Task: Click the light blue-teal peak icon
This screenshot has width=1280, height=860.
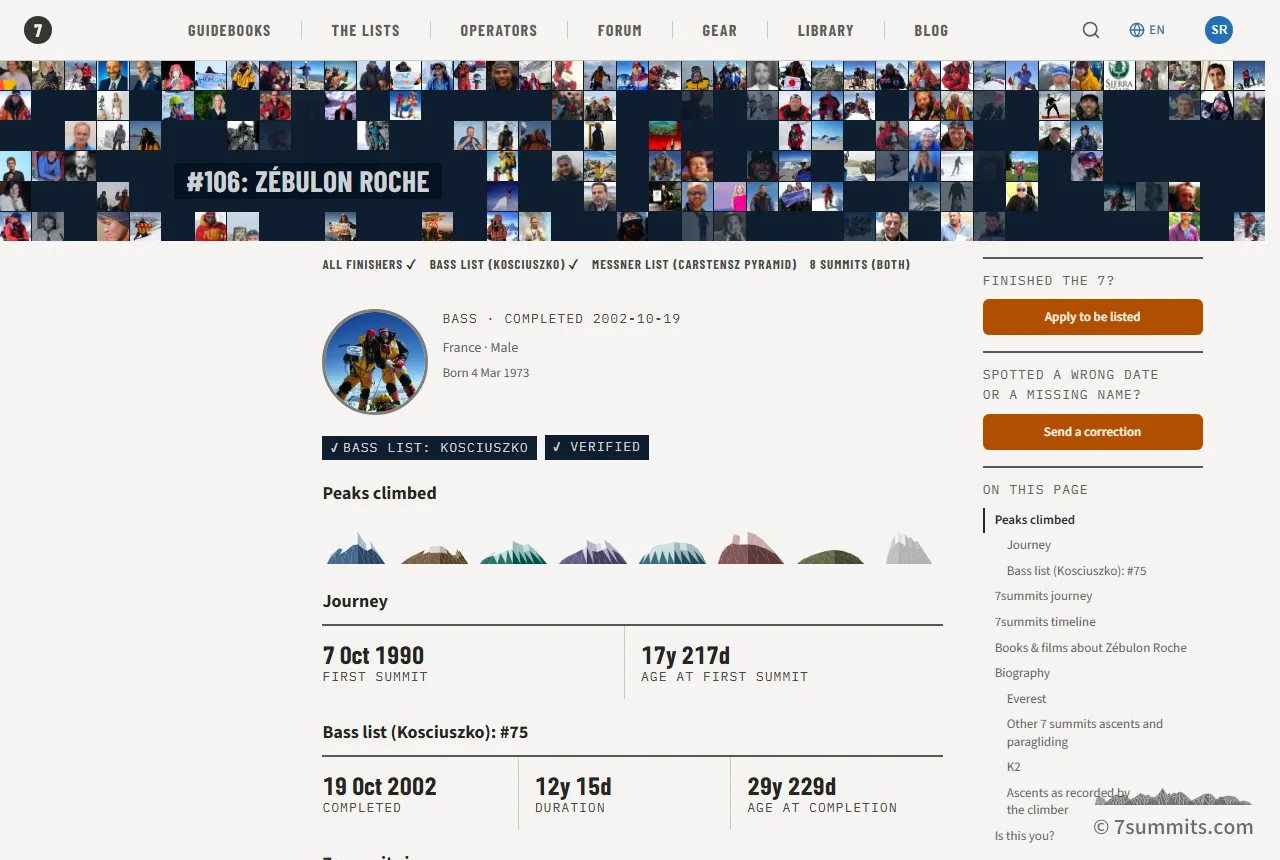Action: coord(672,552)
